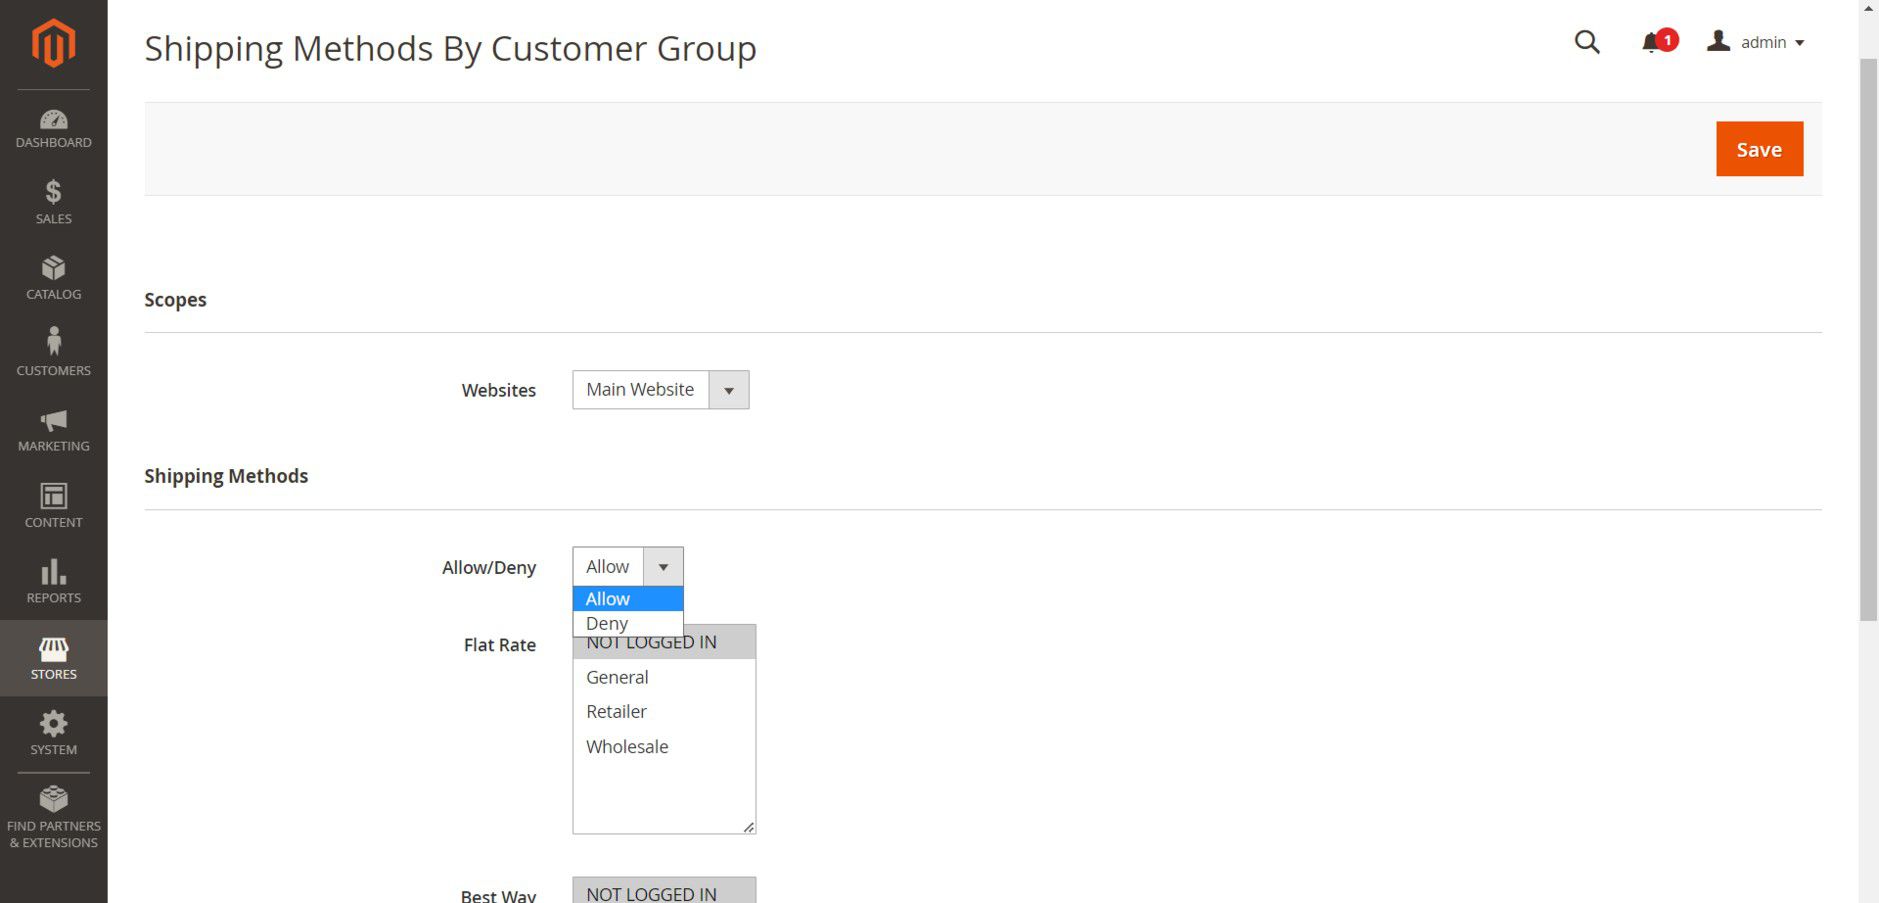The width and height of the screenshot is (1879, 903).
Task: Open the notifications bell icon
Action: [1652, 42]
